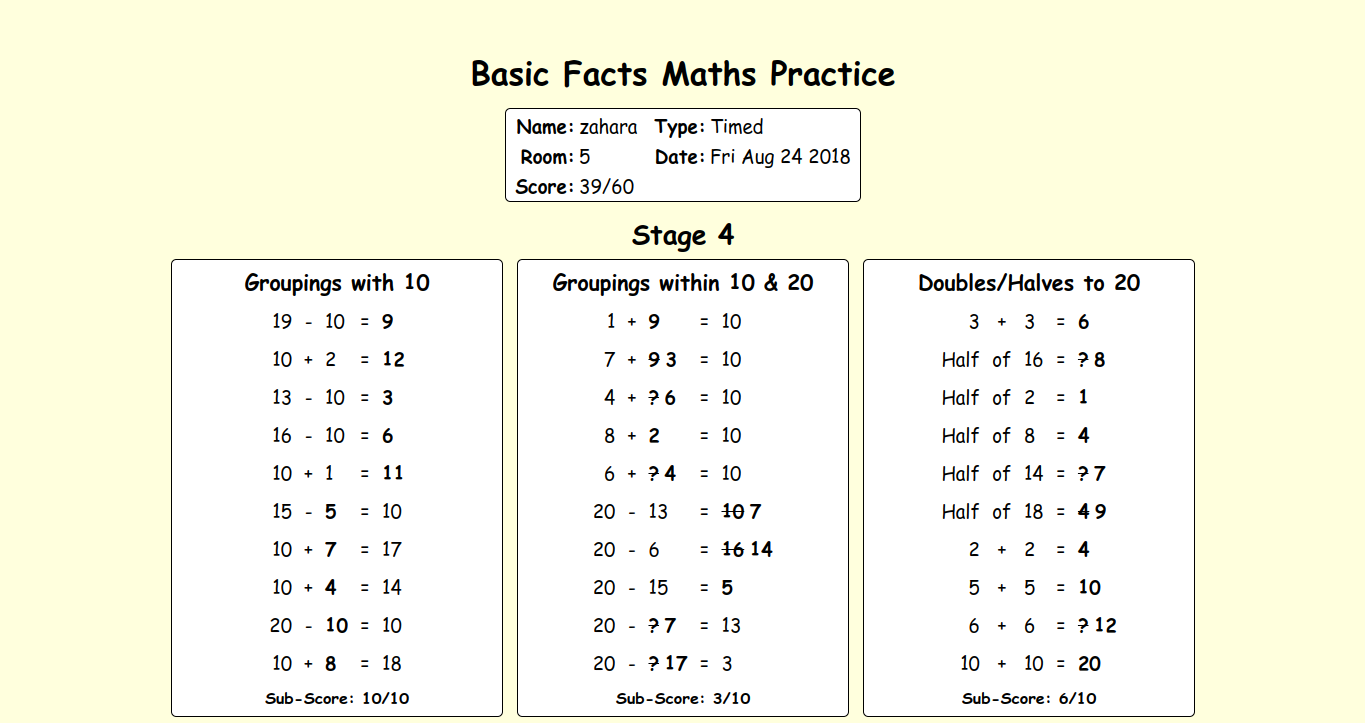The image size is (1365, 723).
Task: Click the Name: label
Action: pyautogui.click(x=545, y=127)
